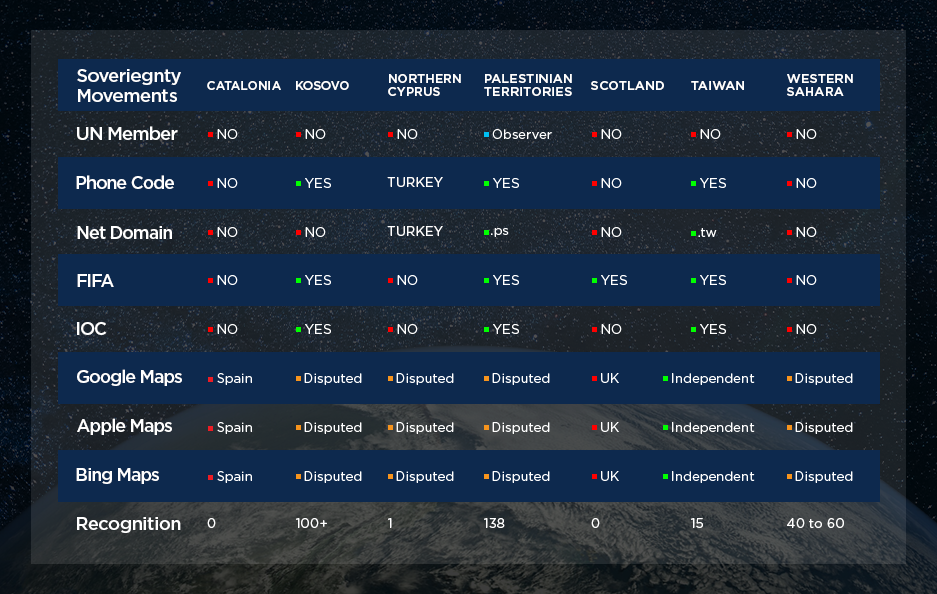
Task: Select the CATALONIA column header
Action: [244, 85]
